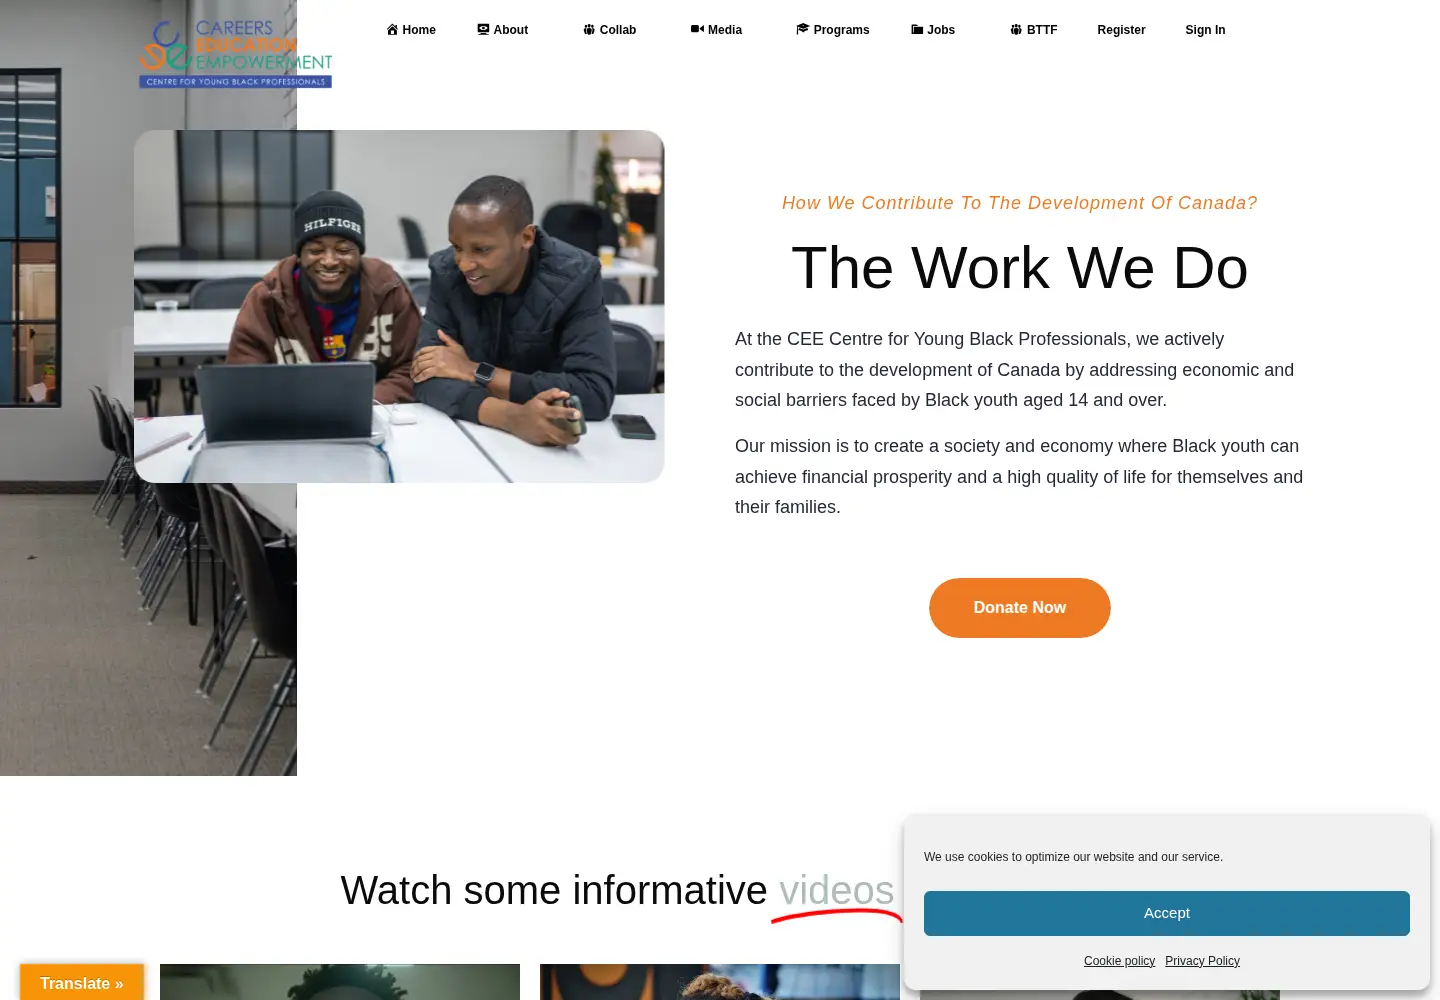
Task: Click the Register link
Action: tap(1121, 30)
